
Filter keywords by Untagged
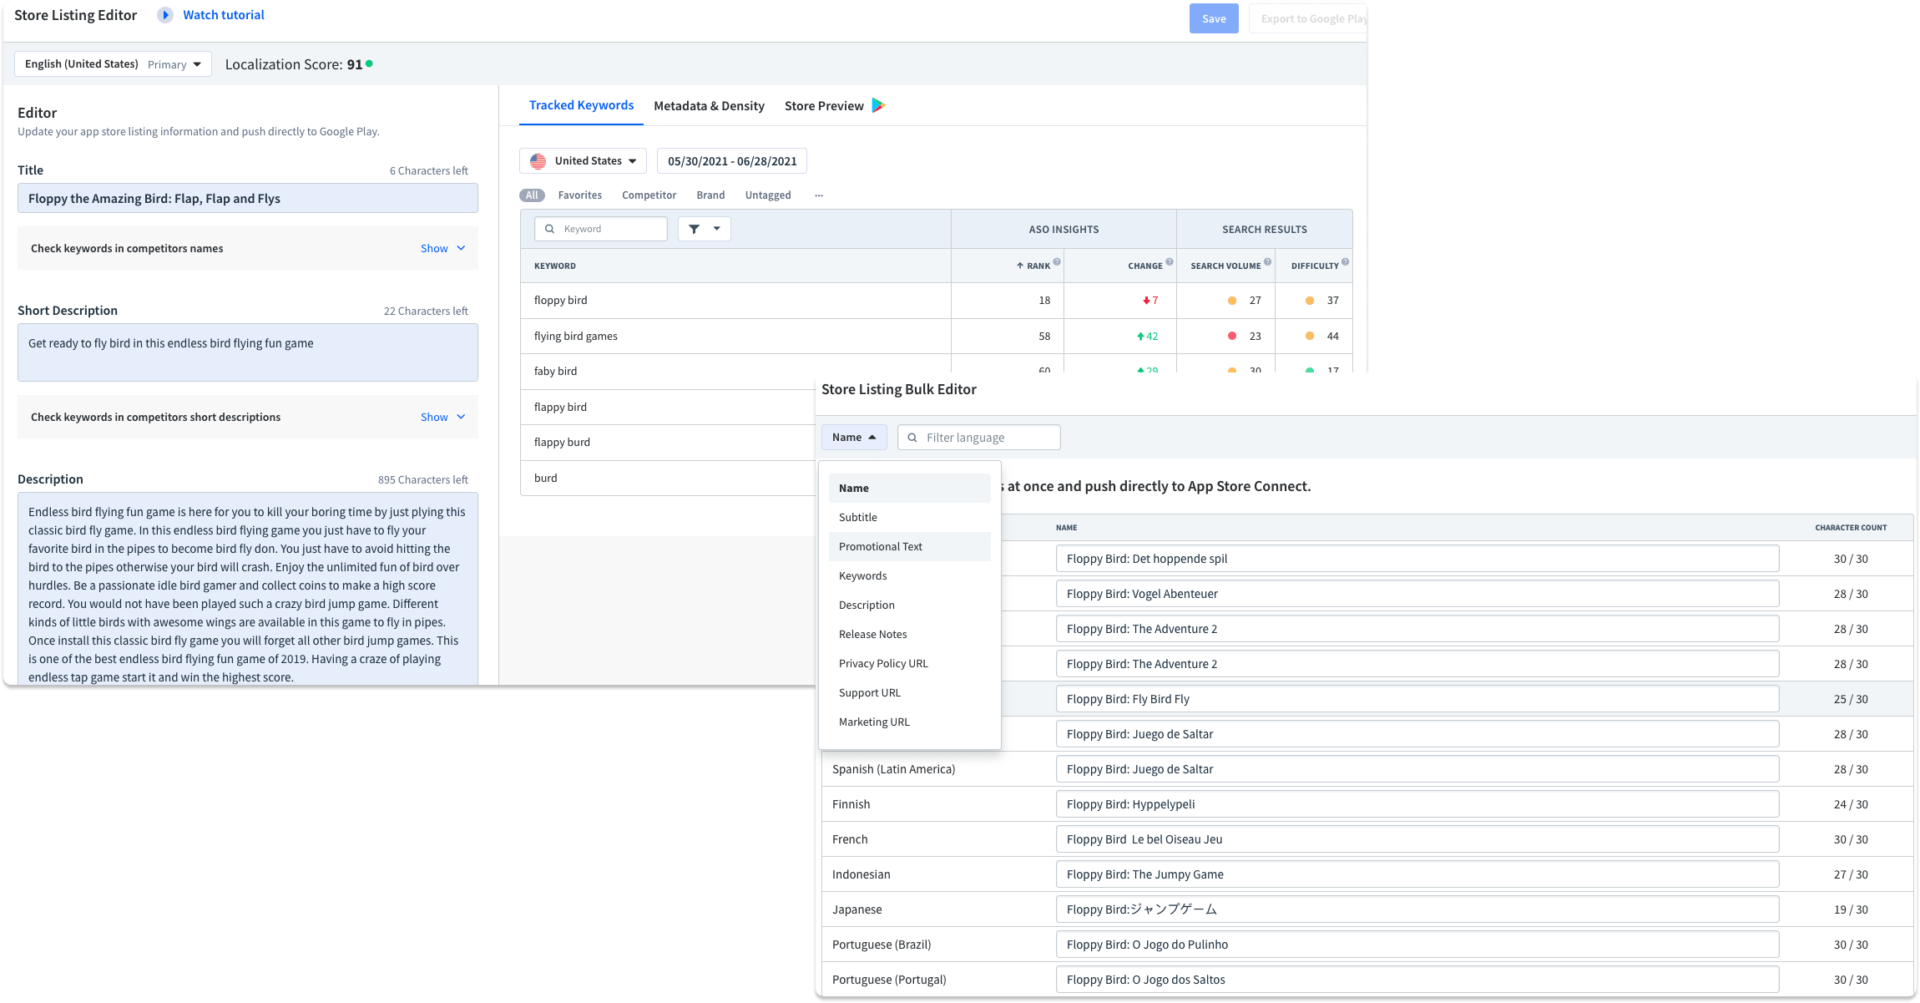click(768, 195)
